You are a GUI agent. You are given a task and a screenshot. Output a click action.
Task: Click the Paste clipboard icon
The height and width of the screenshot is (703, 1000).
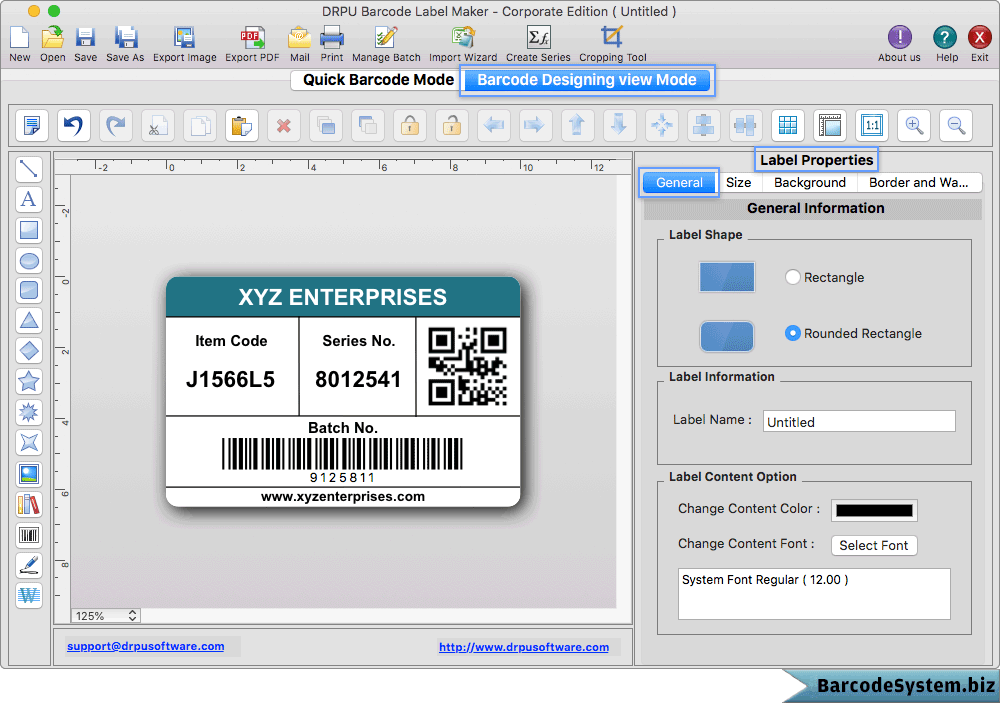[242, 125]
